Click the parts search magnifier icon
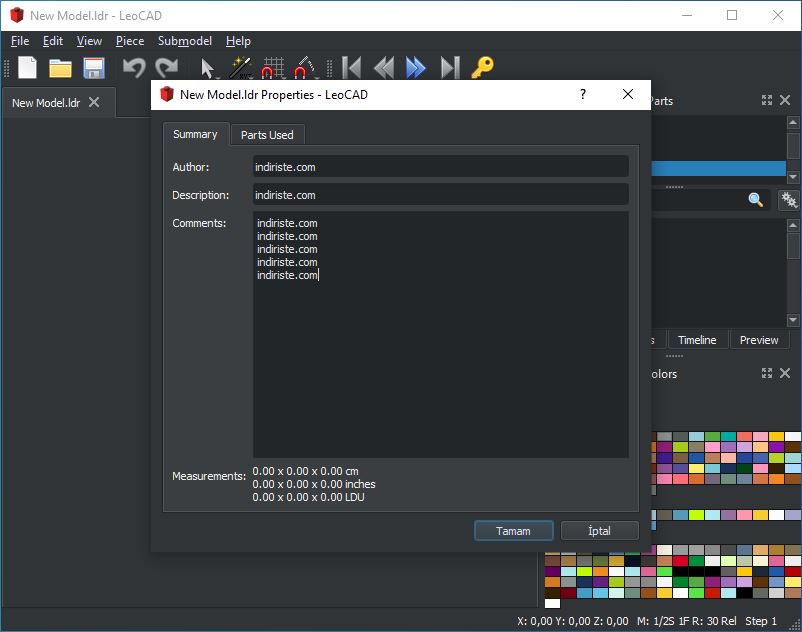802x632 pixels. (756, 200)
